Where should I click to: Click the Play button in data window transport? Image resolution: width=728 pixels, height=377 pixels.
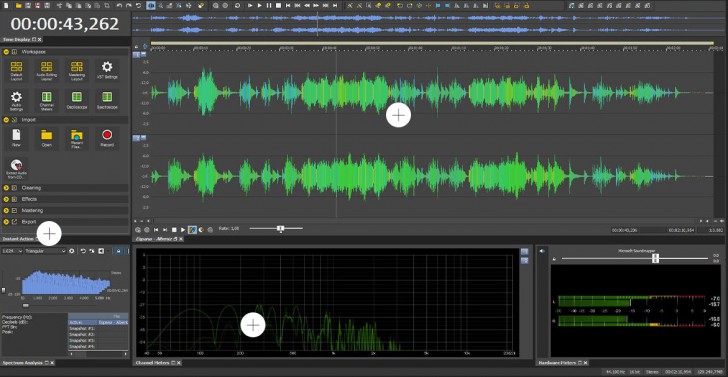[183, 229]
